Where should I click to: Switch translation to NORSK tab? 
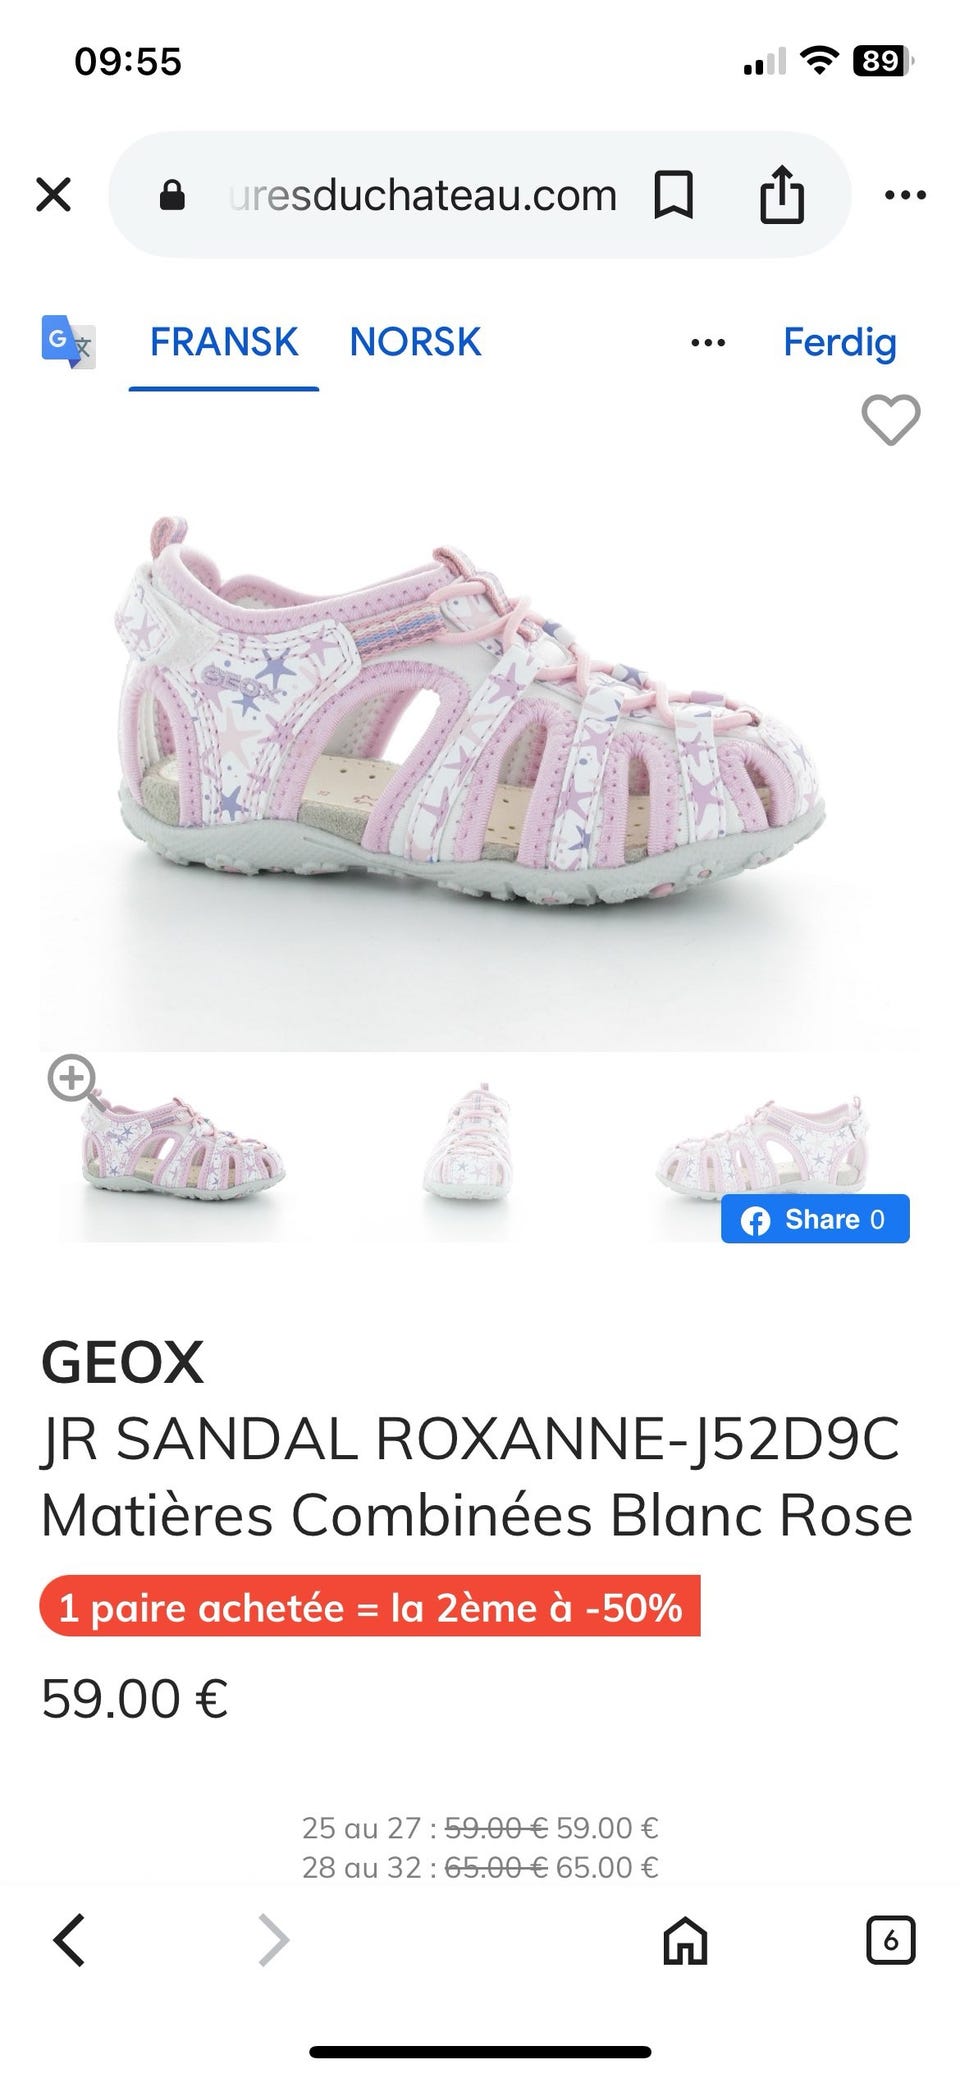click(x=415, y=342)
